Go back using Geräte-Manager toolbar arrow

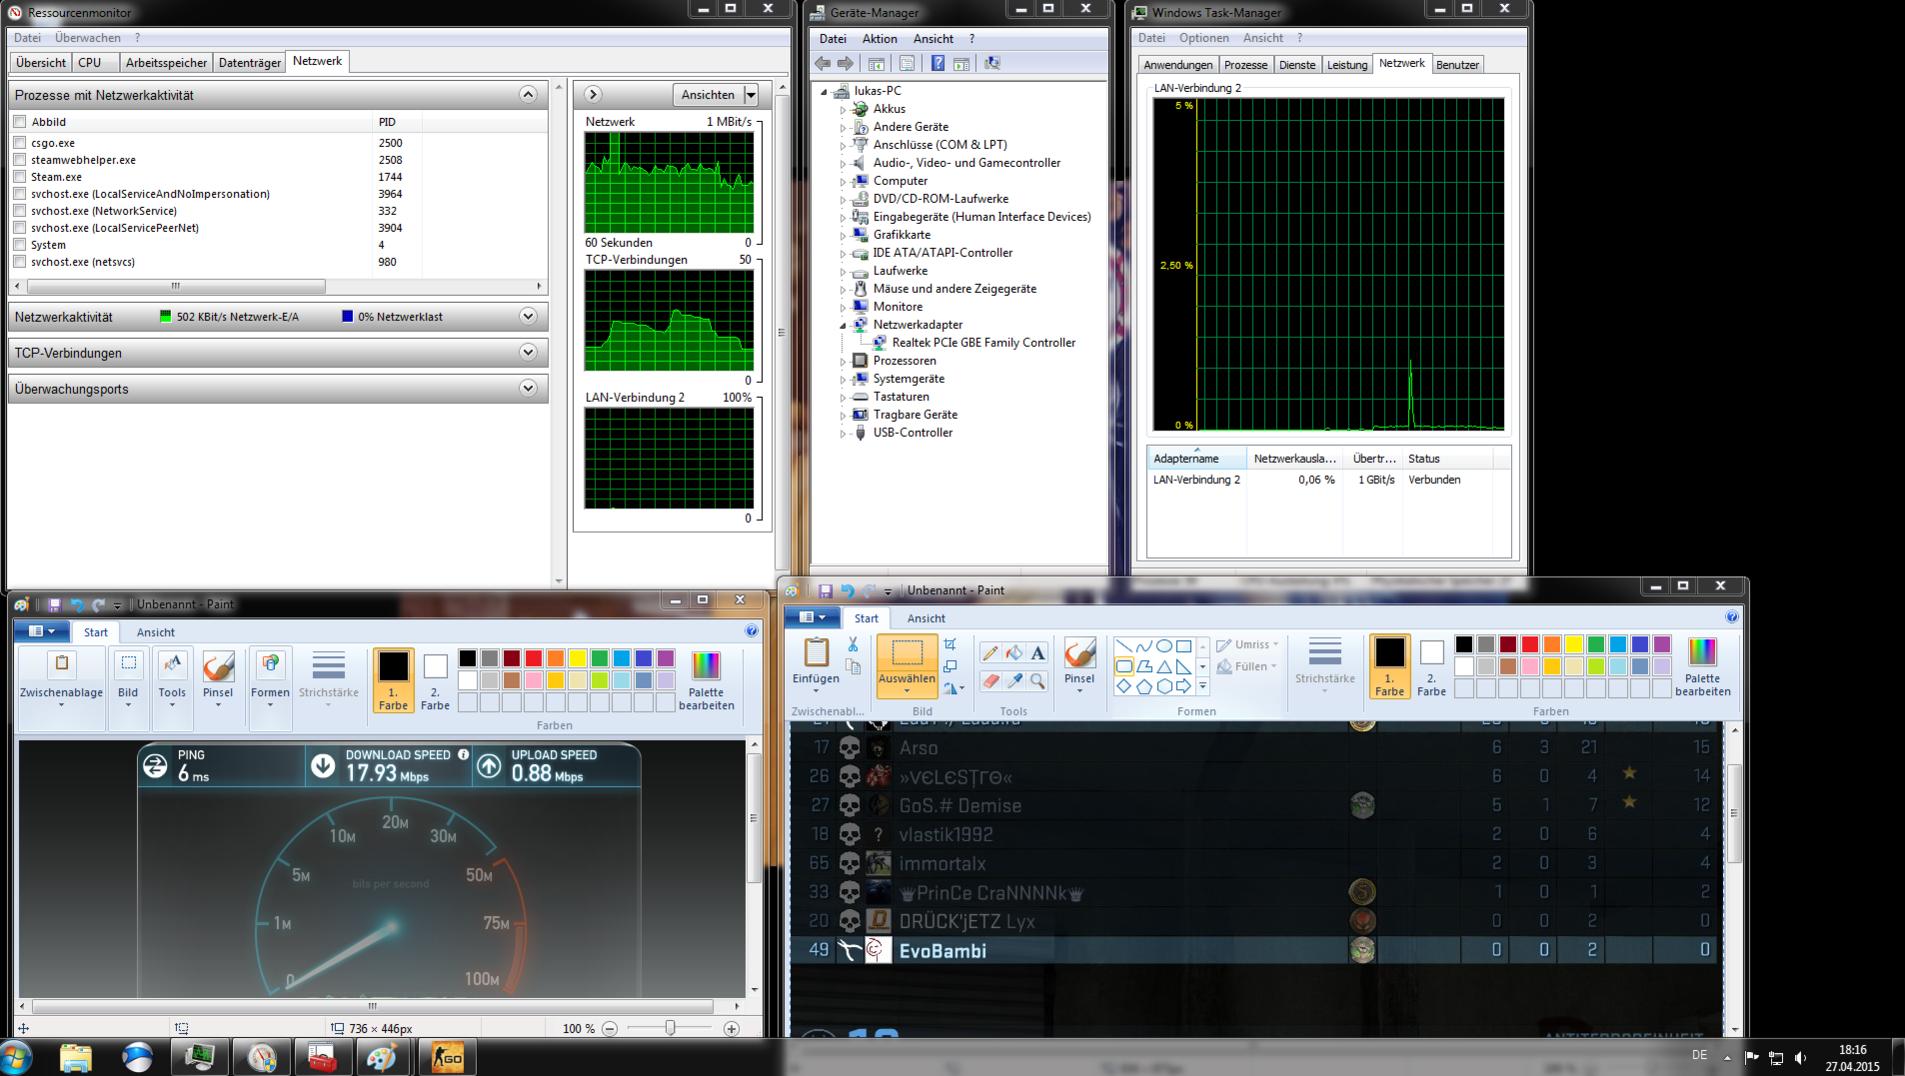click(823, 63)
